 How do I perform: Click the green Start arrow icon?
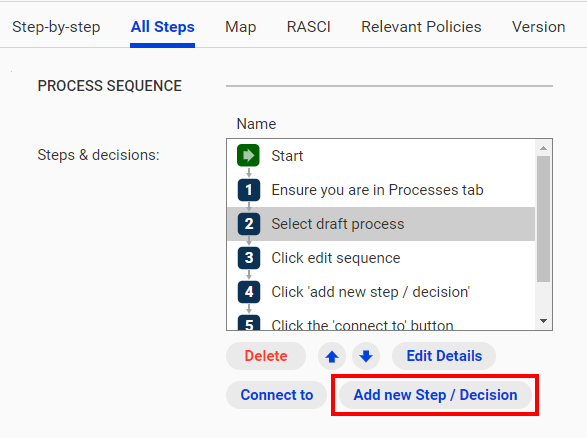point(248,155)
